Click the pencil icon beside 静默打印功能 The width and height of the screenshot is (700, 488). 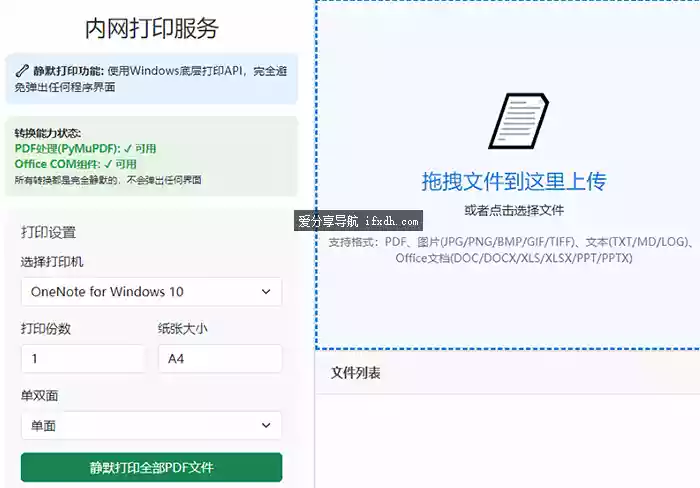coord(22,72)
